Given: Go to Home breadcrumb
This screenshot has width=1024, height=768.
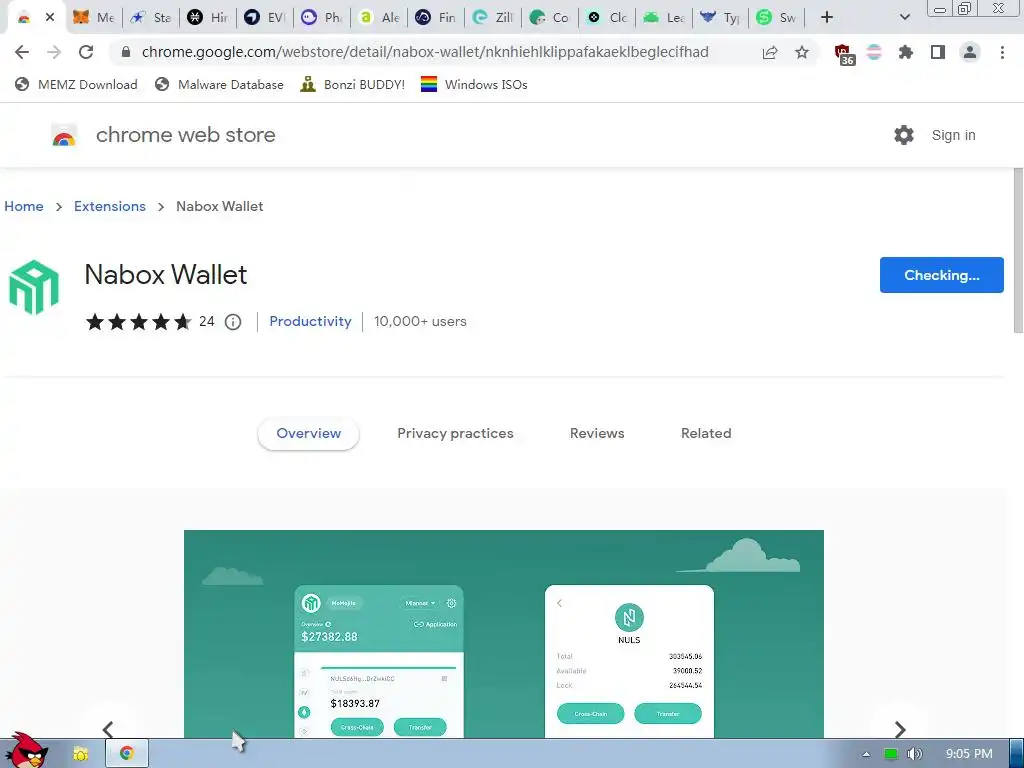Looking at the screenshot, I should coord(24,206).
